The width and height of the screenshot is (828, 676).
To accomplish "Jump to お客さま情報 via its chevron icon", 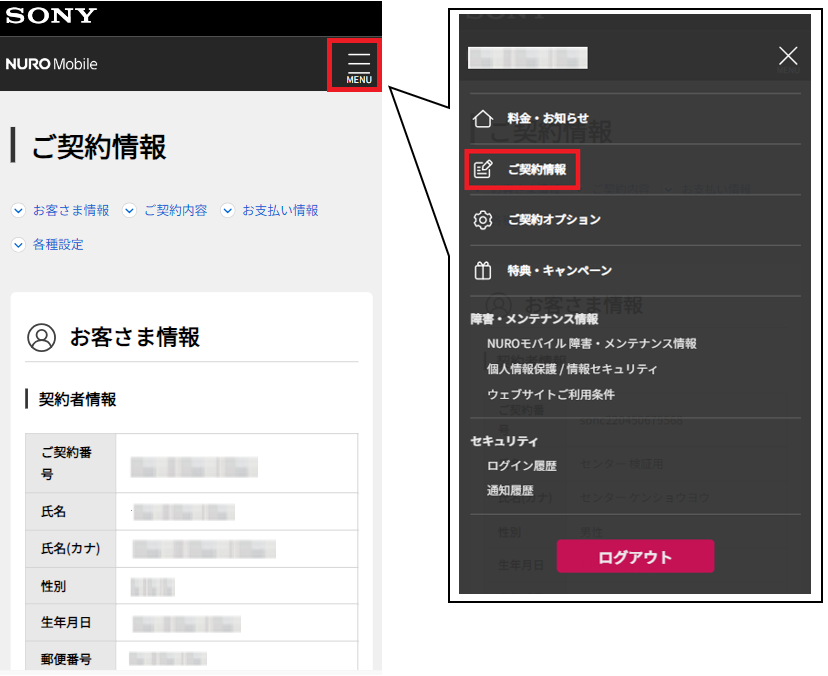I will [x=18, y=210].
